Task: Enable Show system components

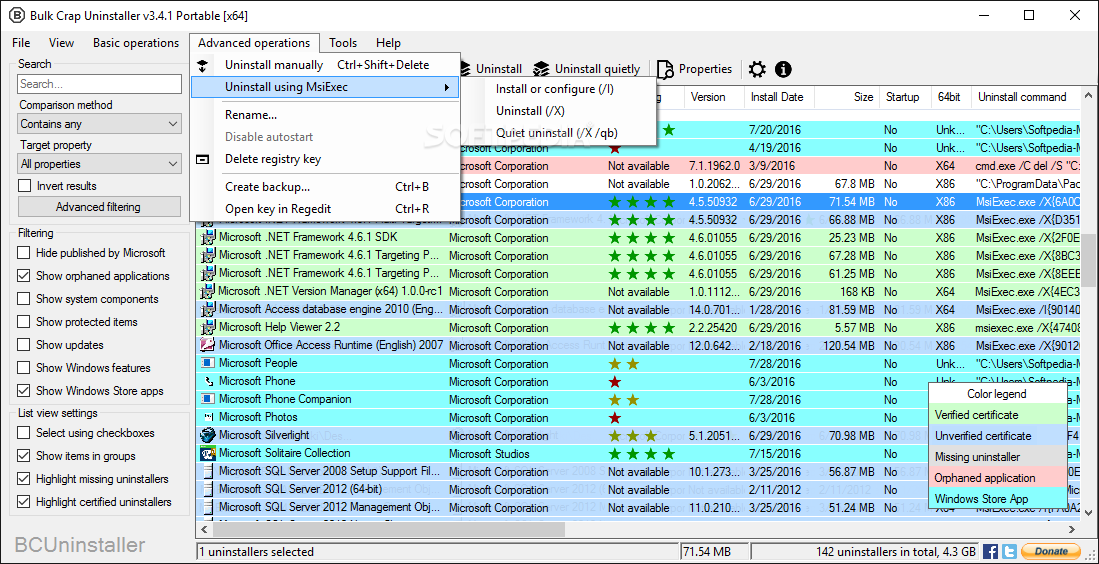Action: pyautogui.click(x=24, y=299)
